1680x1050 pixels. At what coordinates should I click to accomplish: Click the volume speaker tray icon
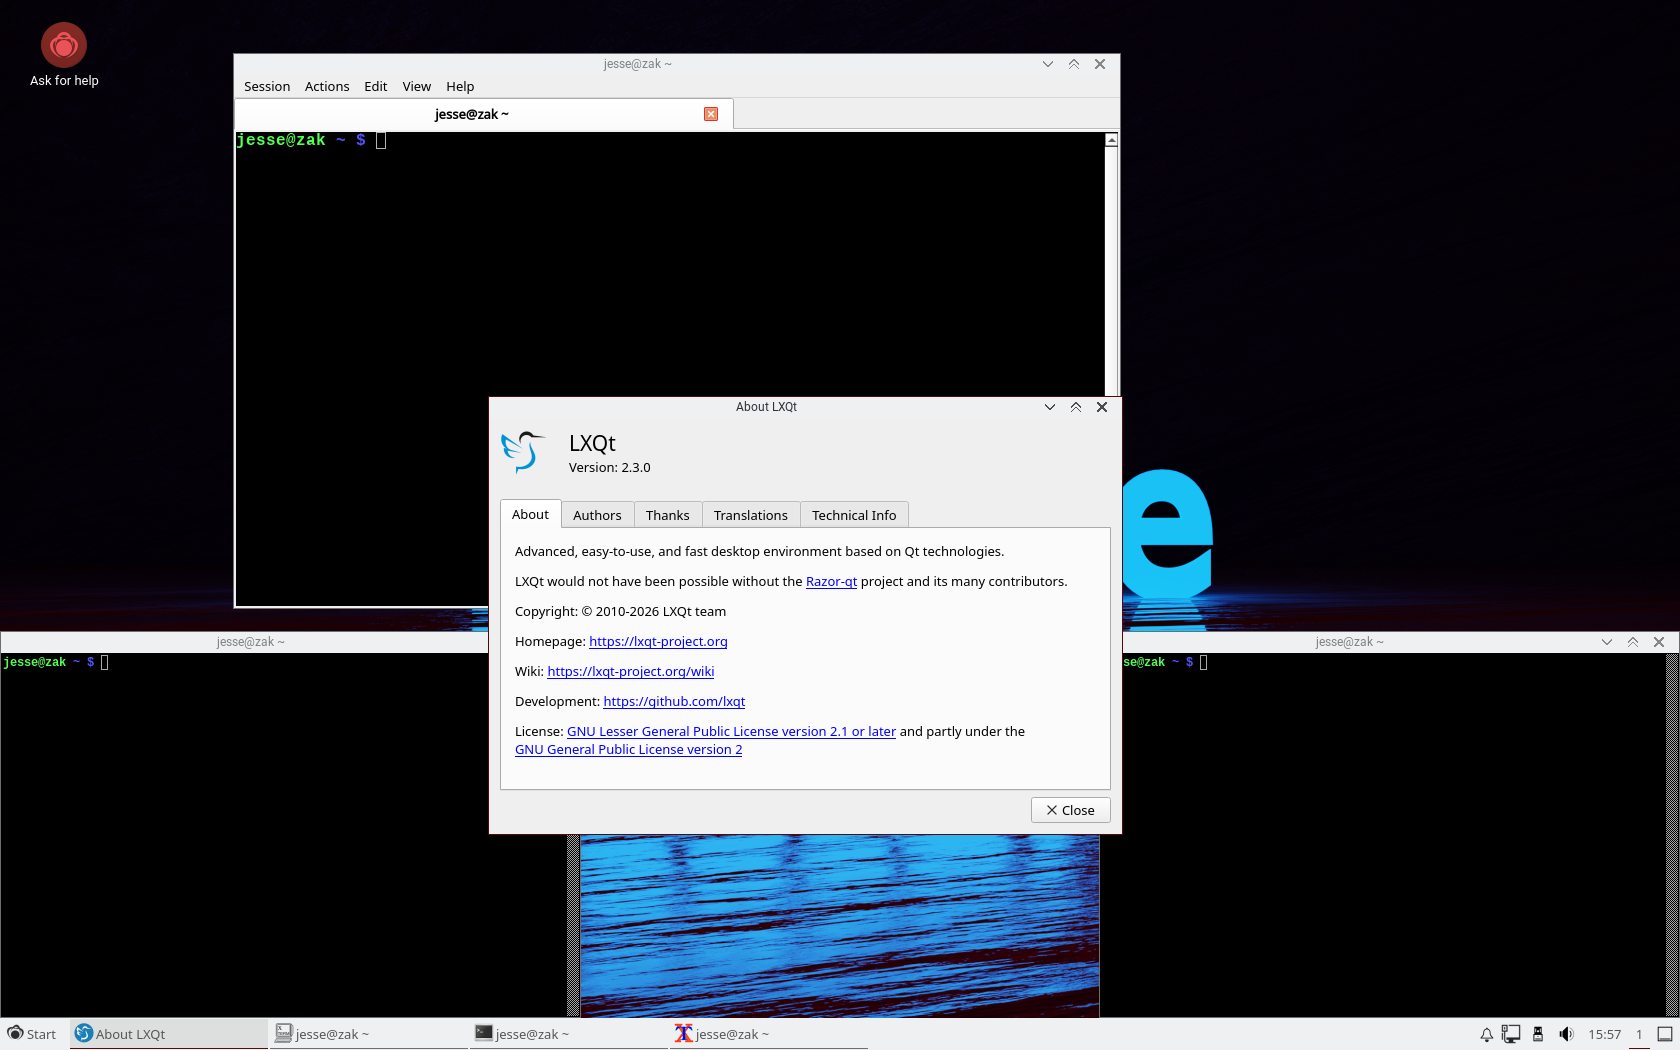click(x=1566, y=1034)
